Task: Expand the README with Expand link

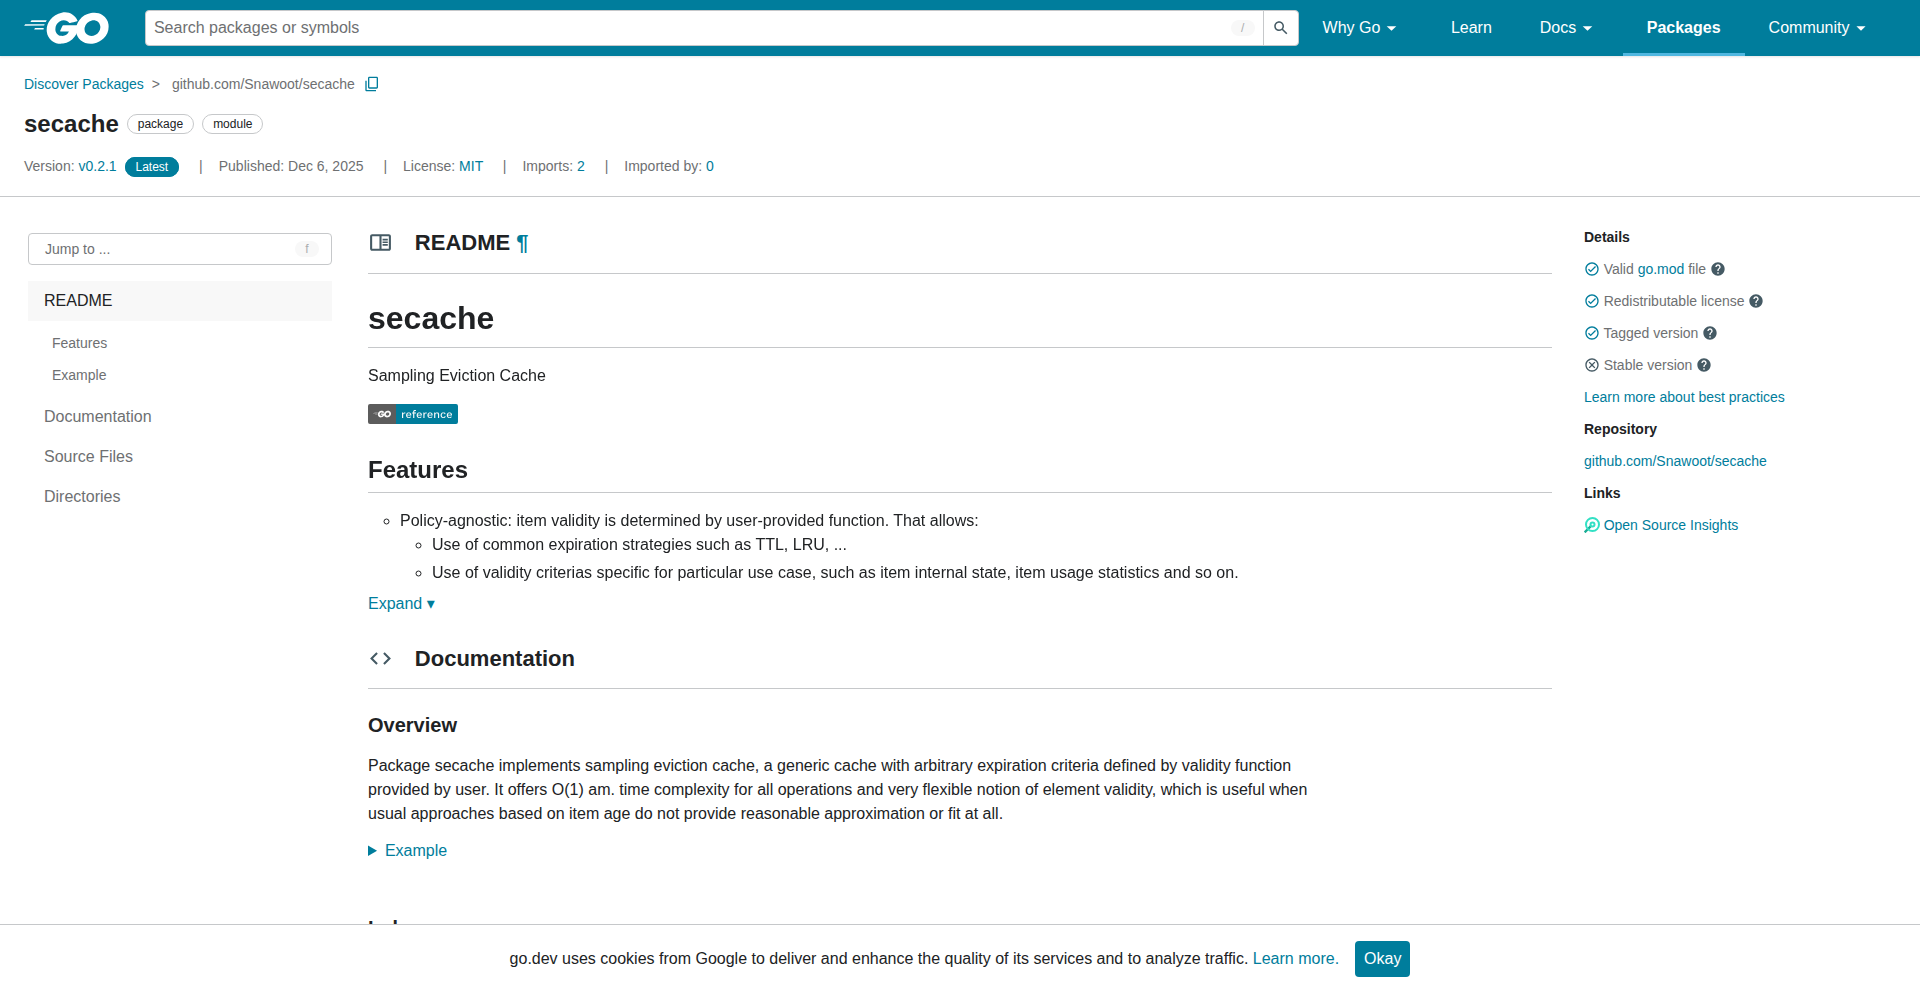Action: [x=401, y=603]
